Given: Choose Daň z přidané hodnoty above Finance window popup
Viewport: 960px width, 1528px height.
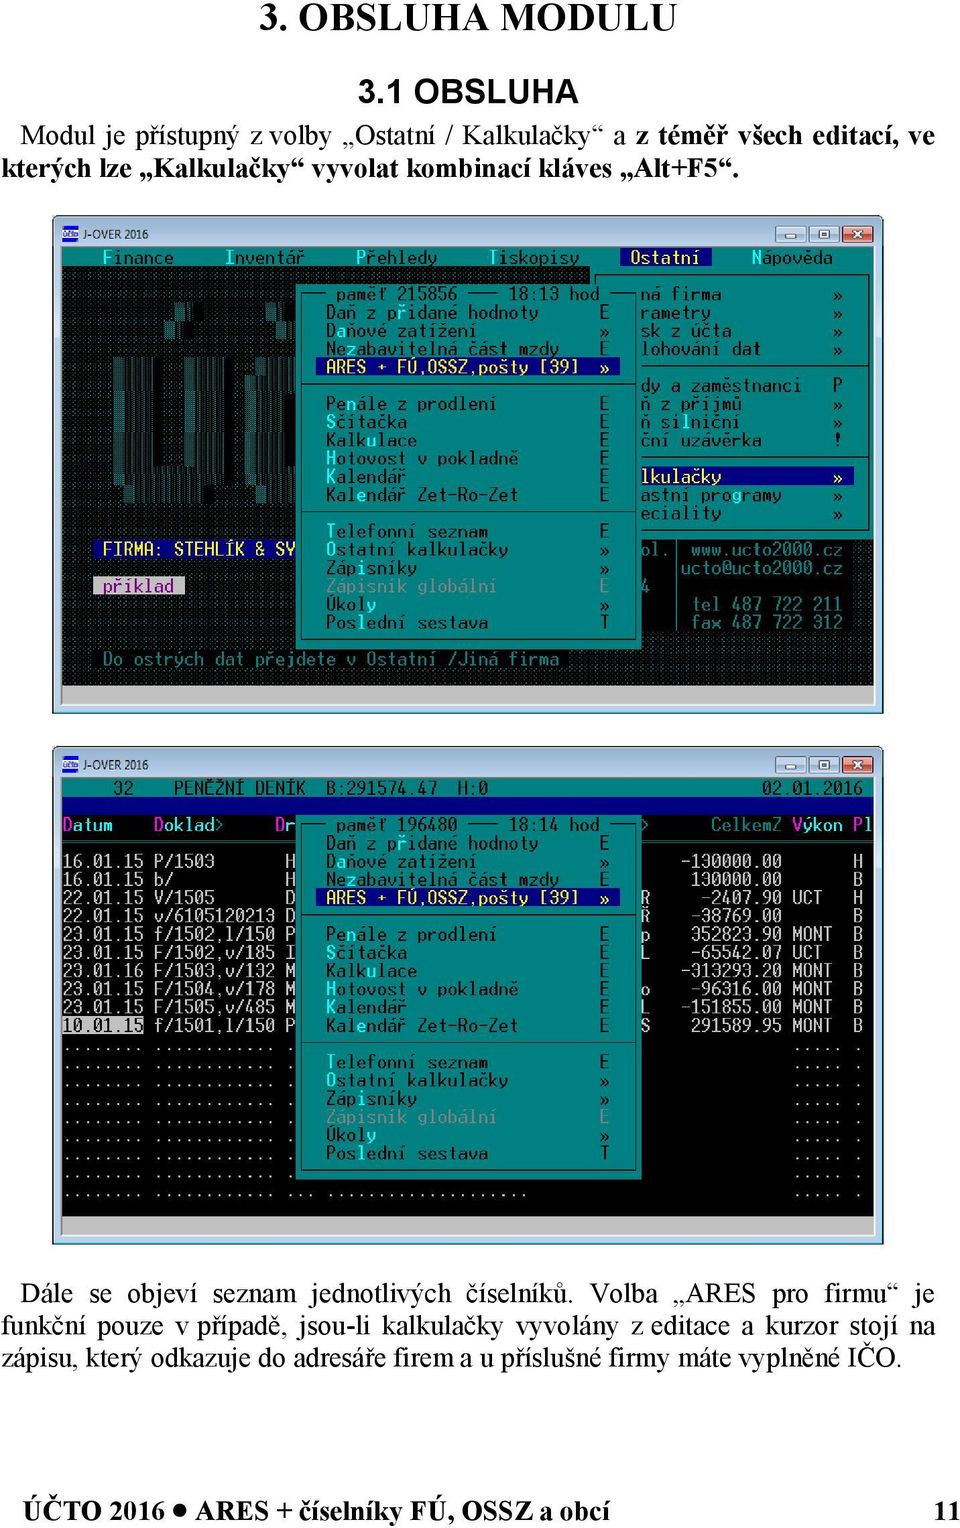Looking at the screenshot, I should coord(432,313).
